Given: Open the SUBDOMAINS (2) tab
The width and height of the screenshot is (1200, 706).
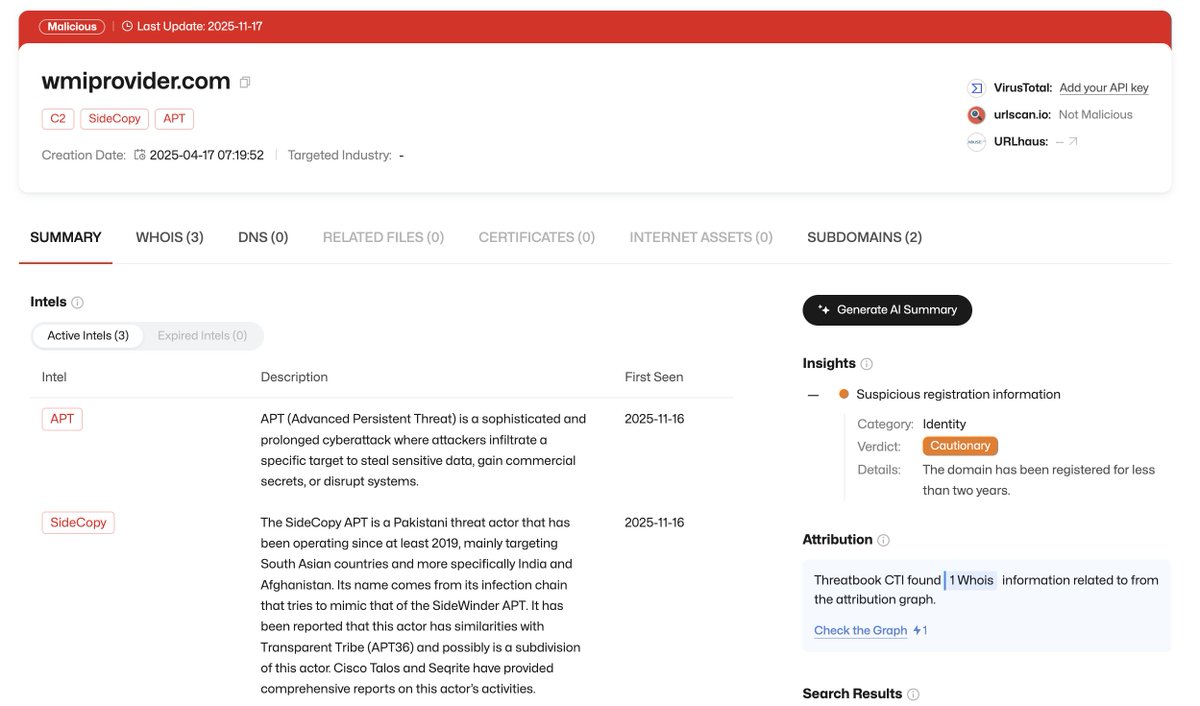Looking at the screenshot, I should pyautogui.click(x=865, y=237).
